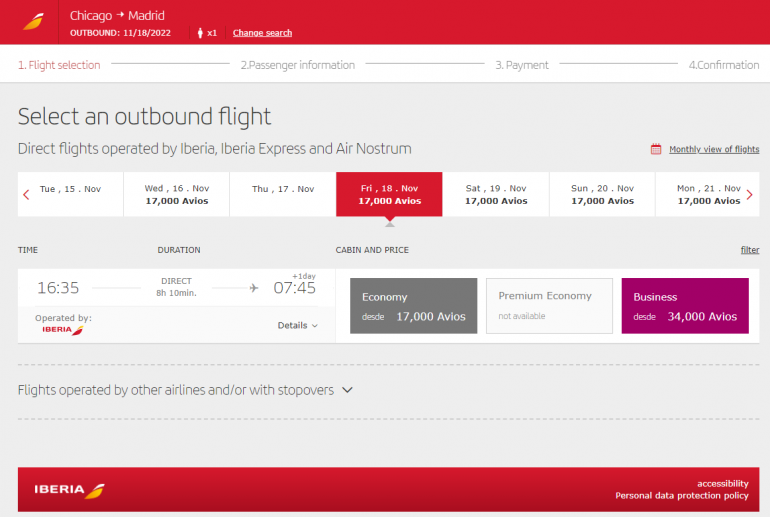Choose Economy fare for 17,000 Avios

[x=413, y=306]
